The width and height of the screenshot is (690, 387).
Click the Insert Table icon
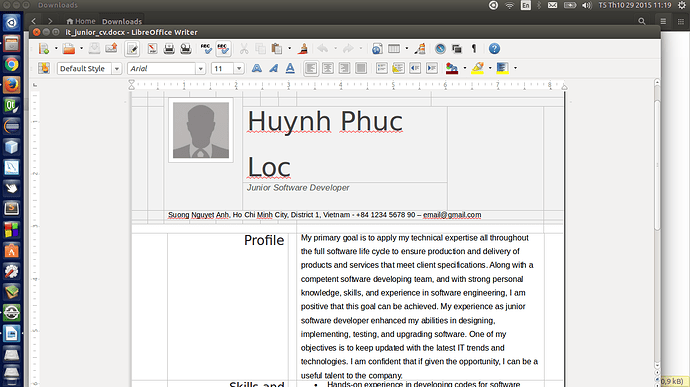394,49
